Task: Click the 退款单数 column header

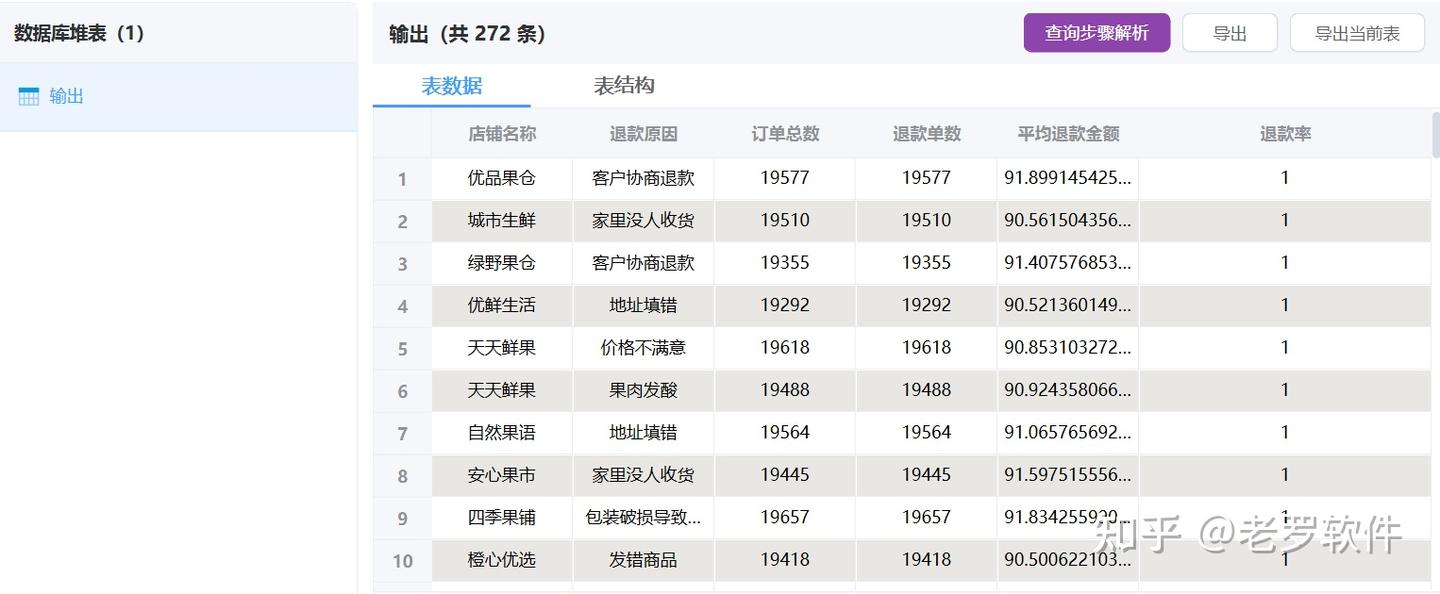Action: point(927,134)
